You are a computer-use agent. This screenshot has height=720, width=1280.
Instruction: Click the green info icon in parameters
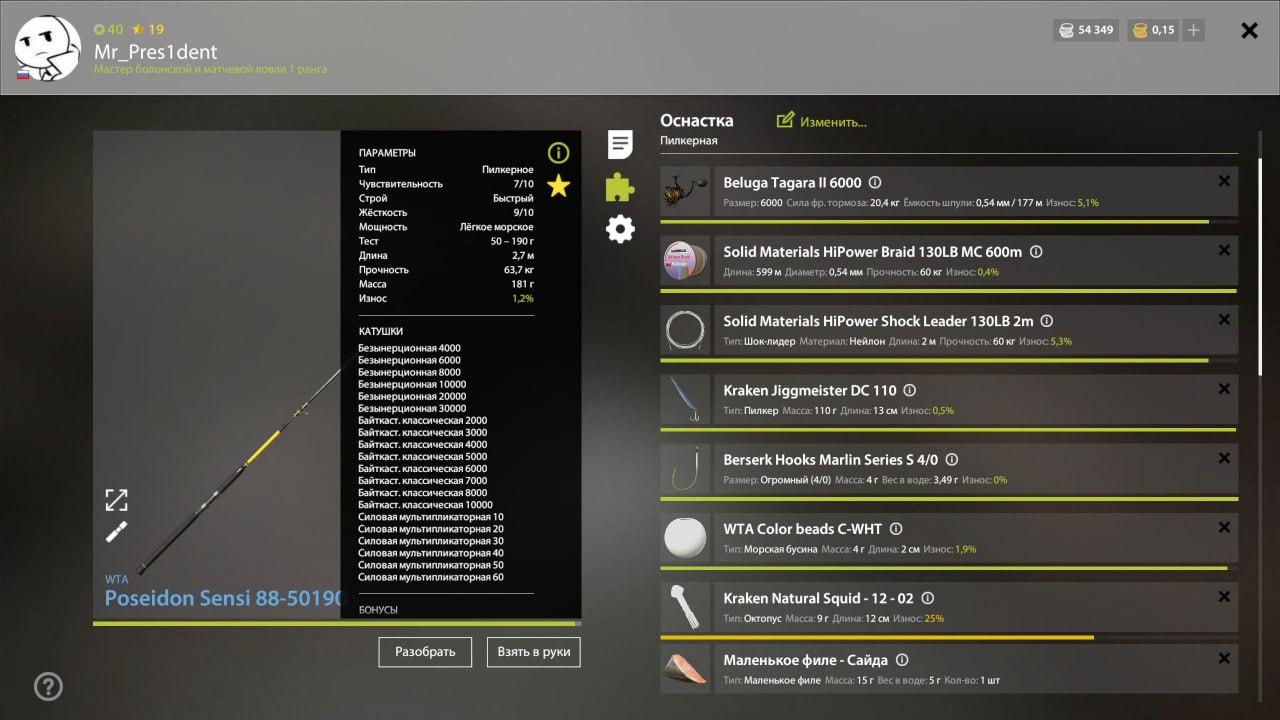tap(558, 153)
